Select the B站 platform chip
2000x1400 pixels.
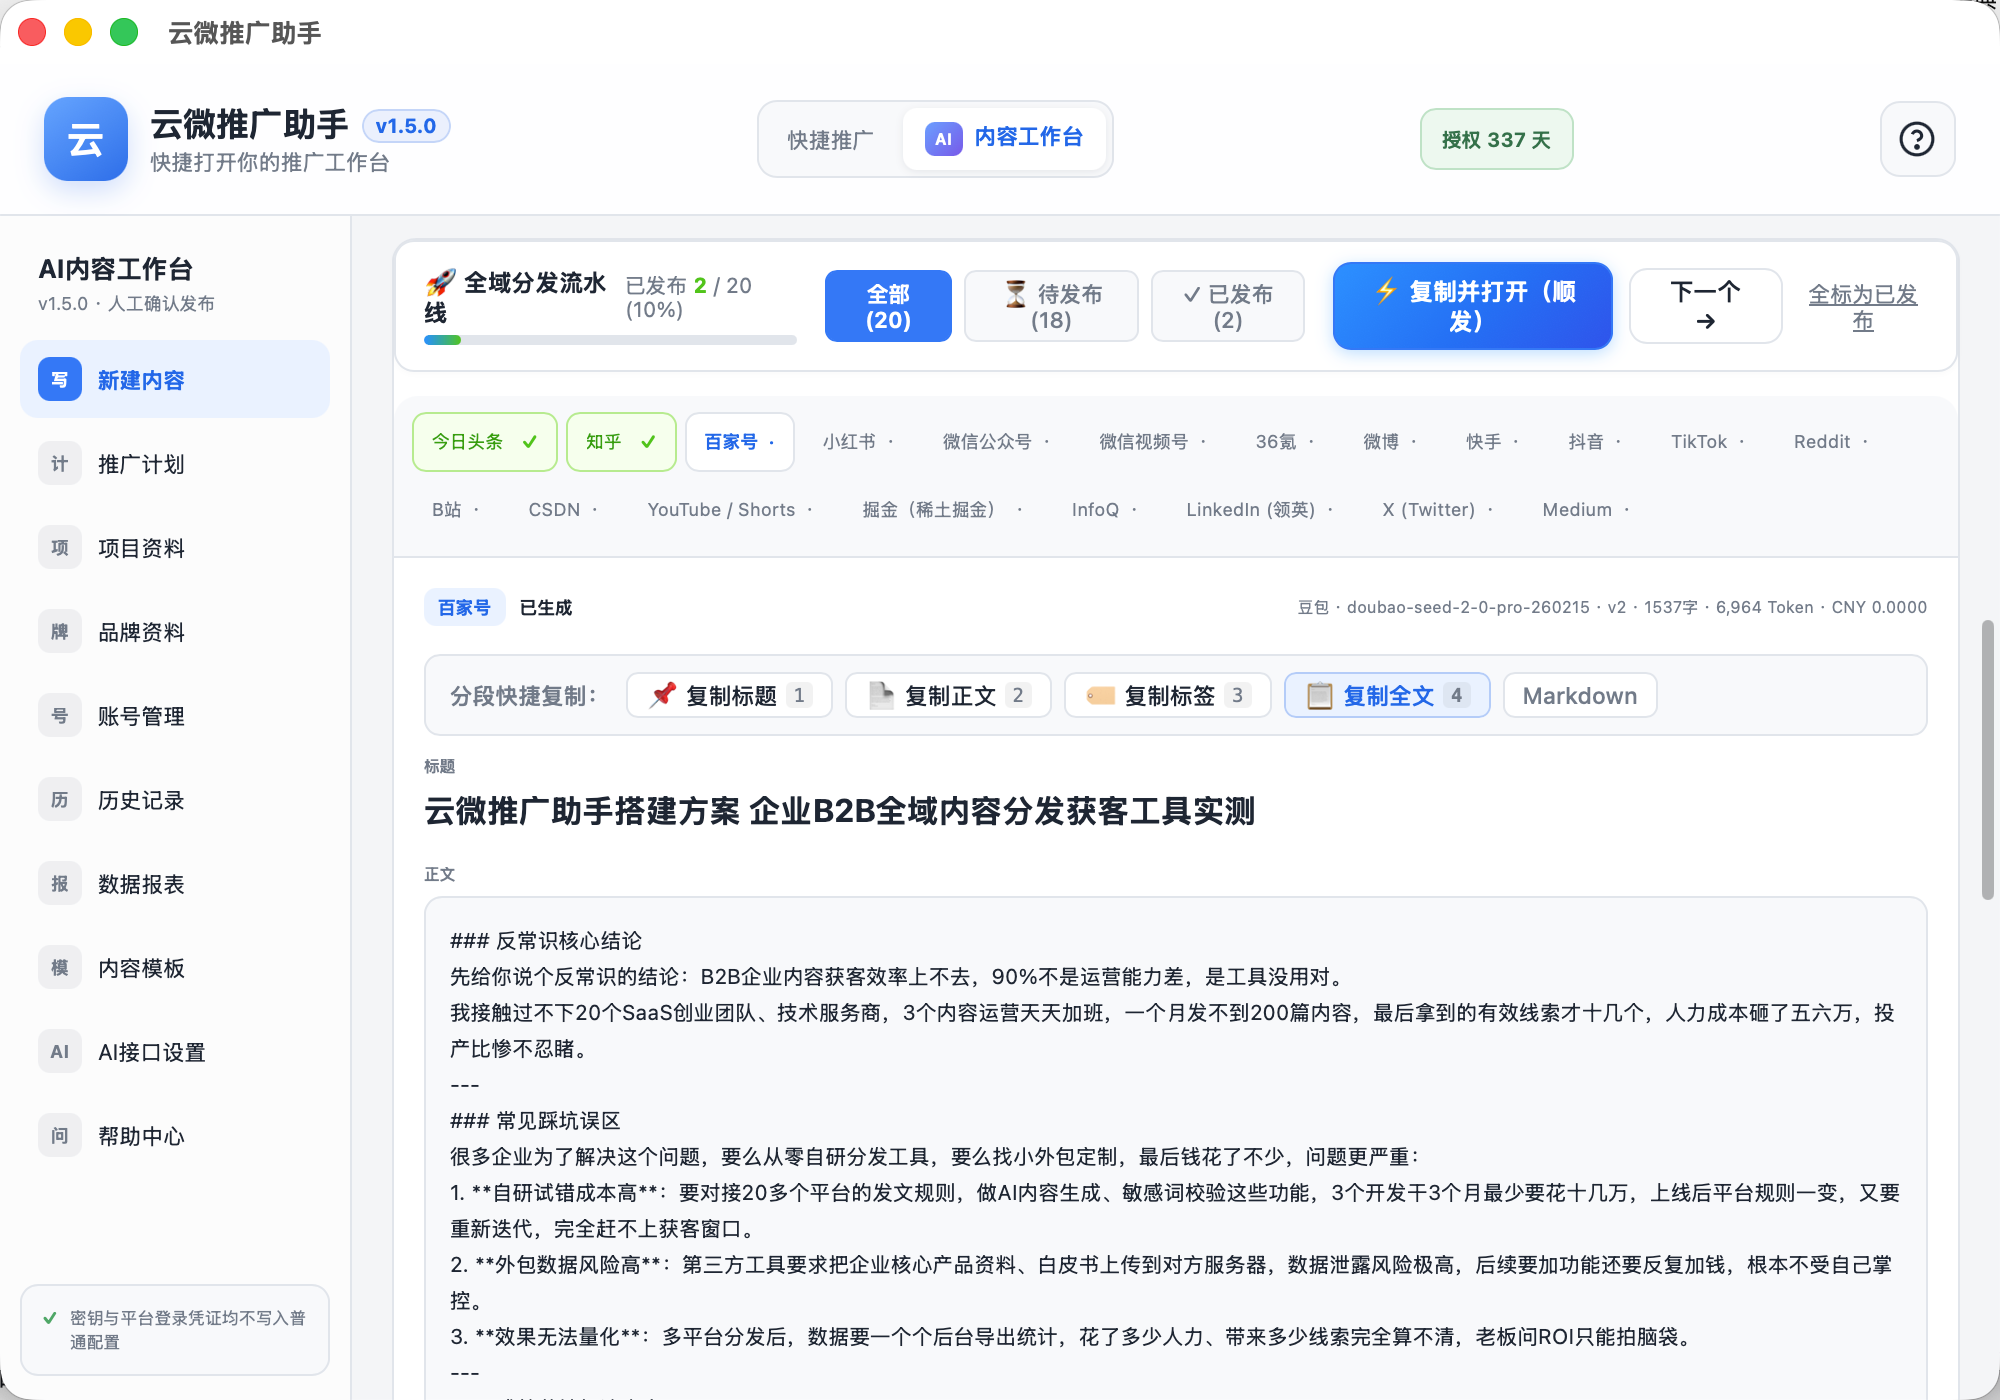[455, 510]
